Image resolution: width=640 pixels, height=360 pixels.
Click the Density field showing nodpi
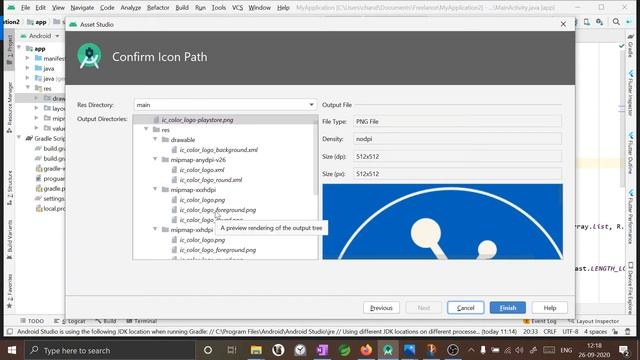(457, 139)
